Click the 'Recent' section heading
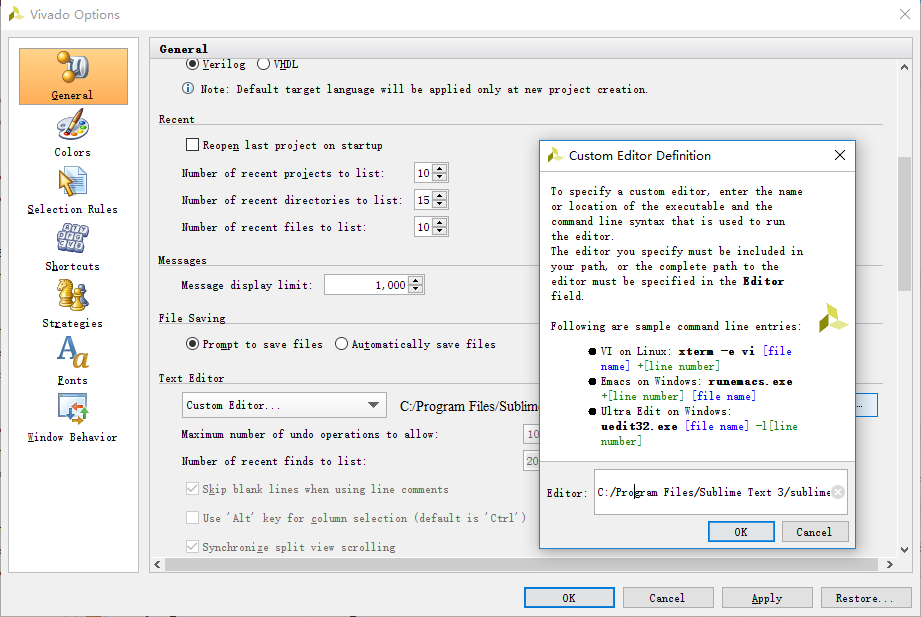The height and width of the screenshot is (617, 921). (176, 119)
